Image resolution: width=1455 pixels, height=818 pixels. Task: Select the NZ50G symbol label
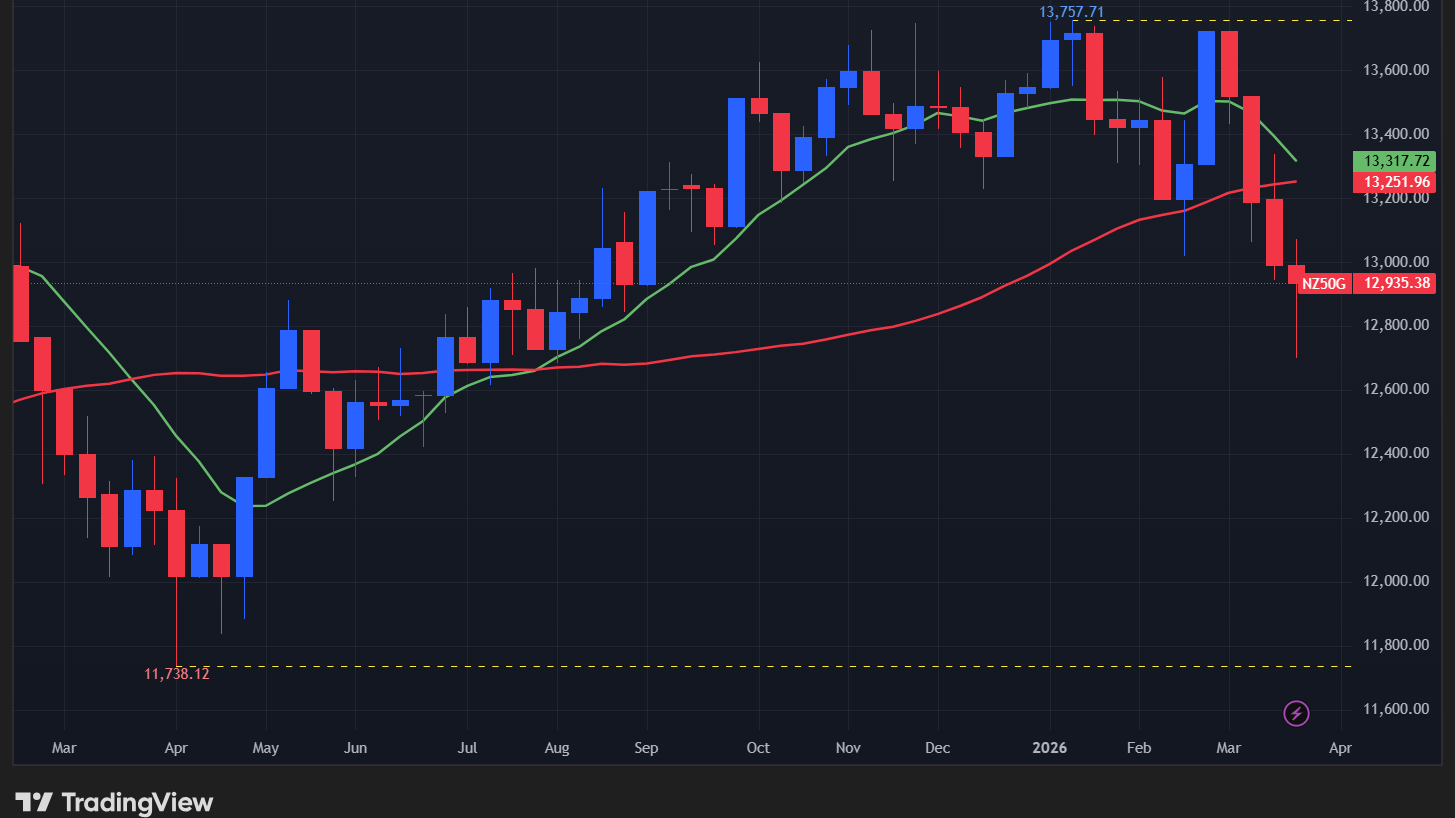(x=1324, y=283)
